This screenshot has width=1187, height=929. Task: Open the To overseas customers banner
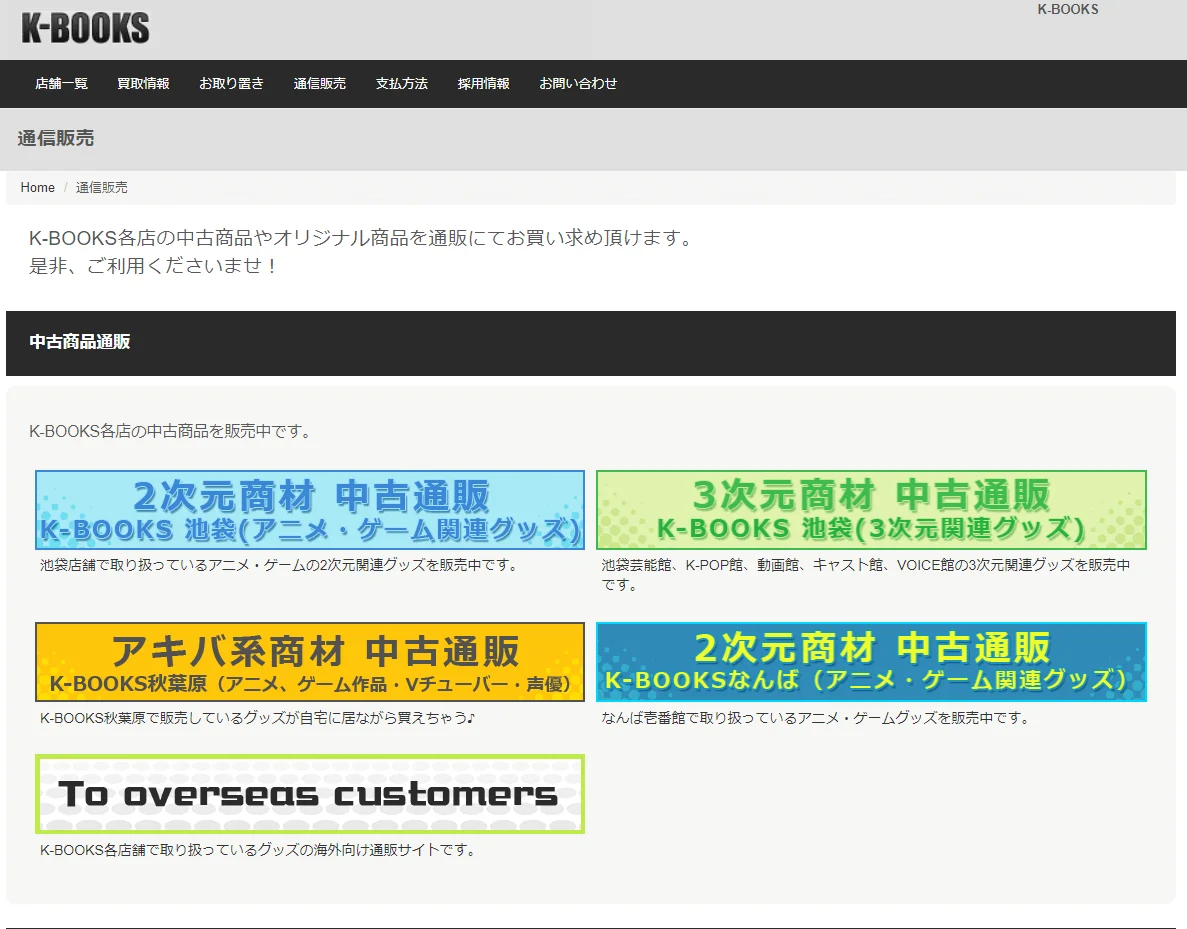tap(310, 793)
